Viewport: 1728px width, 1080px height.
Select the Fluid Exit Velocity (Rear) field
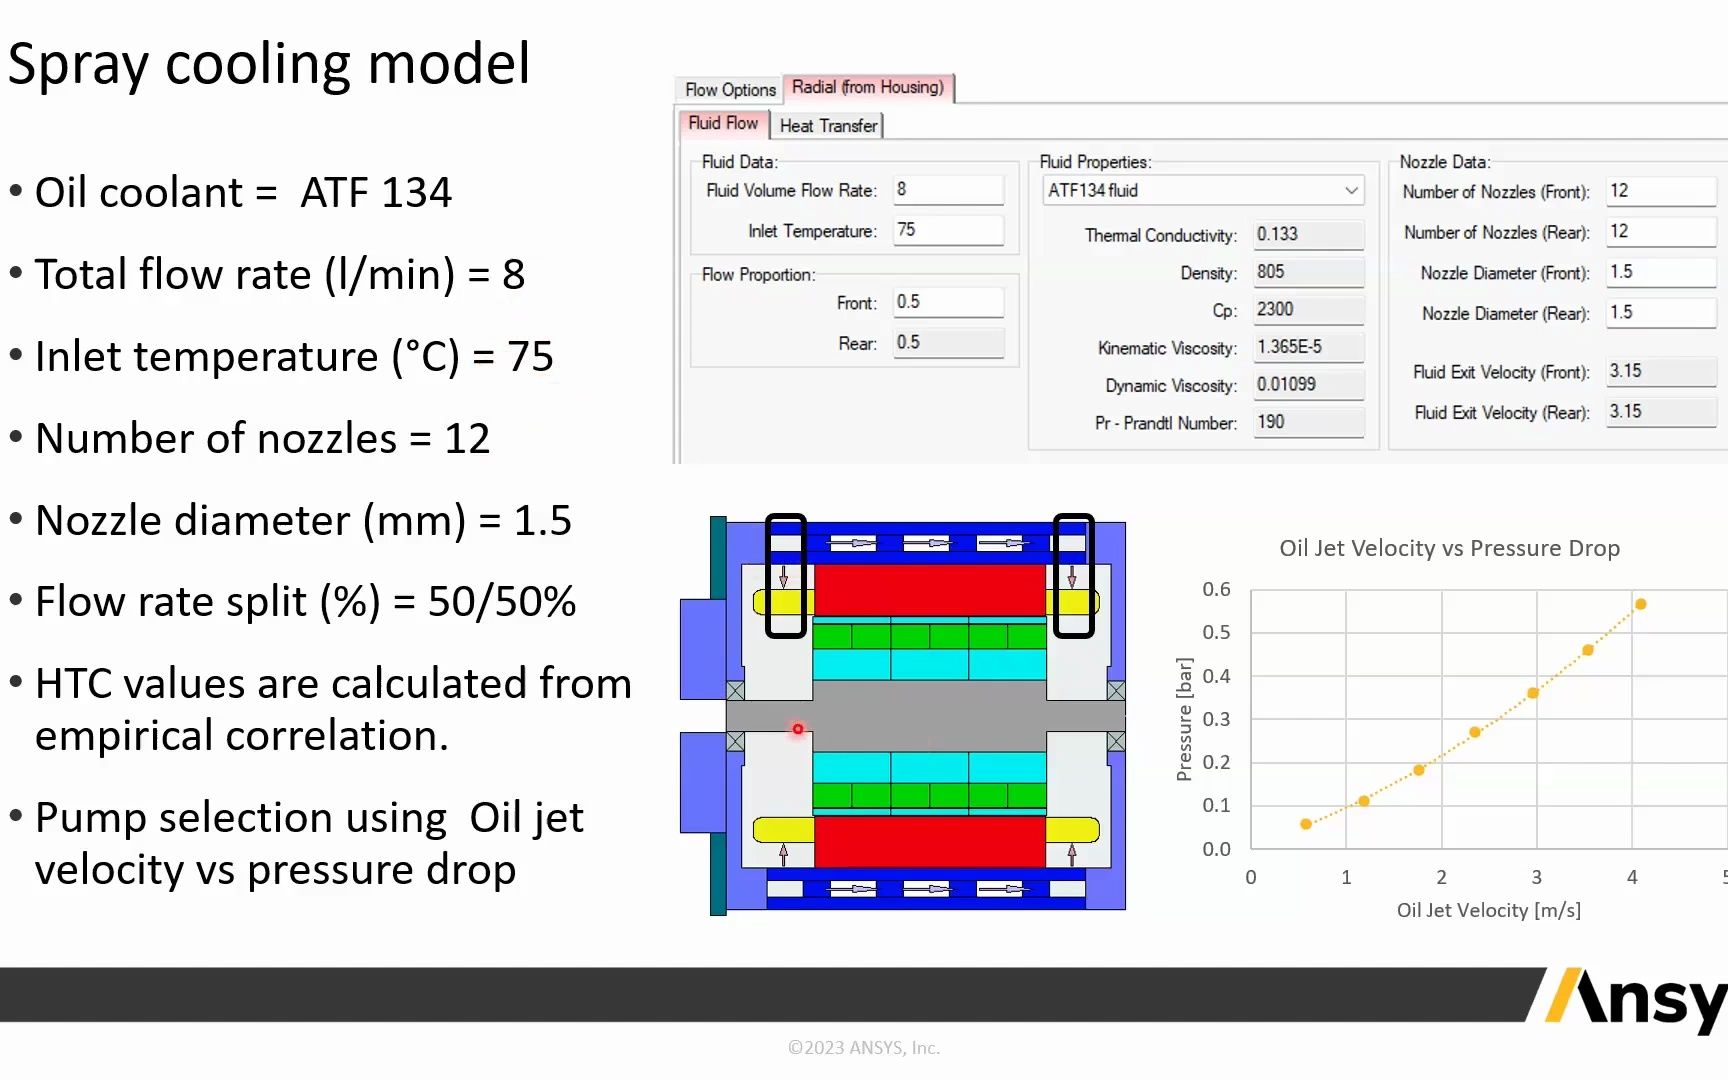pyautogui.click(x=1659, y=411)
